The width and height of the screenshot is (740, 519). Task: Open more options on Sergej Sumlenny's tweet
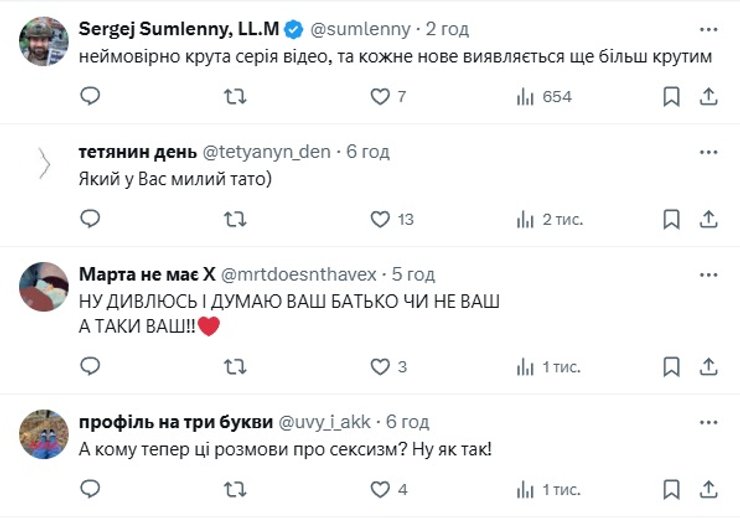(708, 29)
